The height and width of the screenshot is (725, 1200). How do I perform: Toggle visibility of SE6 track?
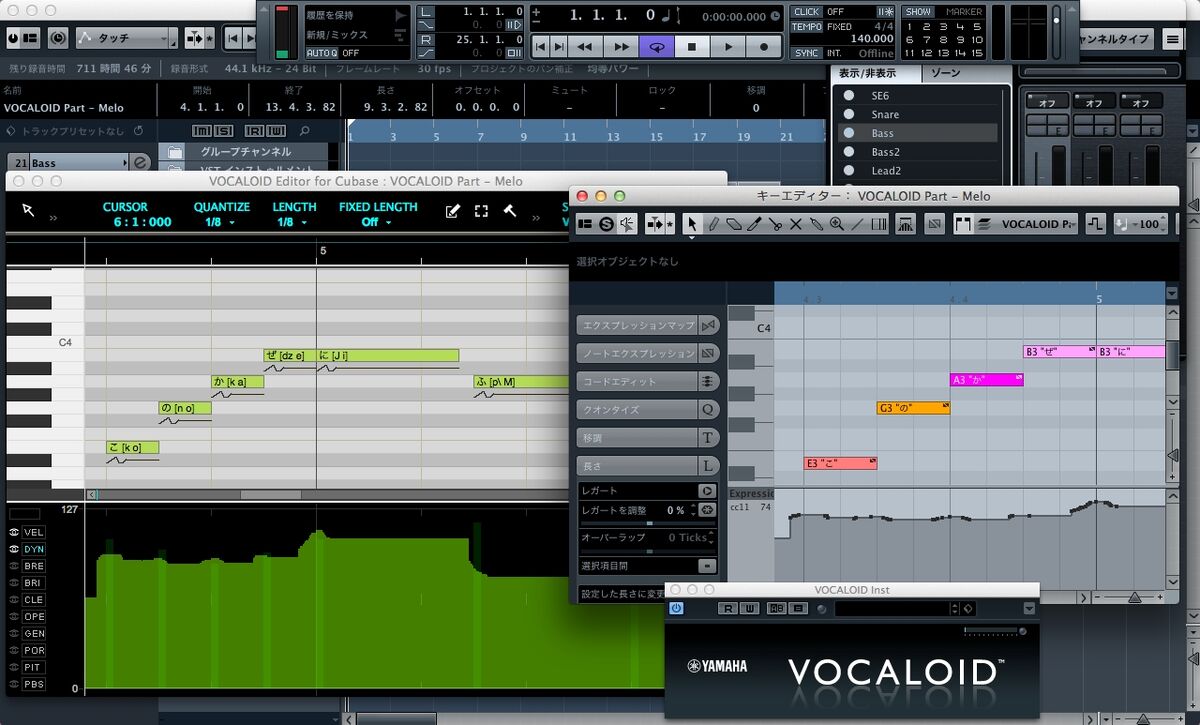pos(849,96)
